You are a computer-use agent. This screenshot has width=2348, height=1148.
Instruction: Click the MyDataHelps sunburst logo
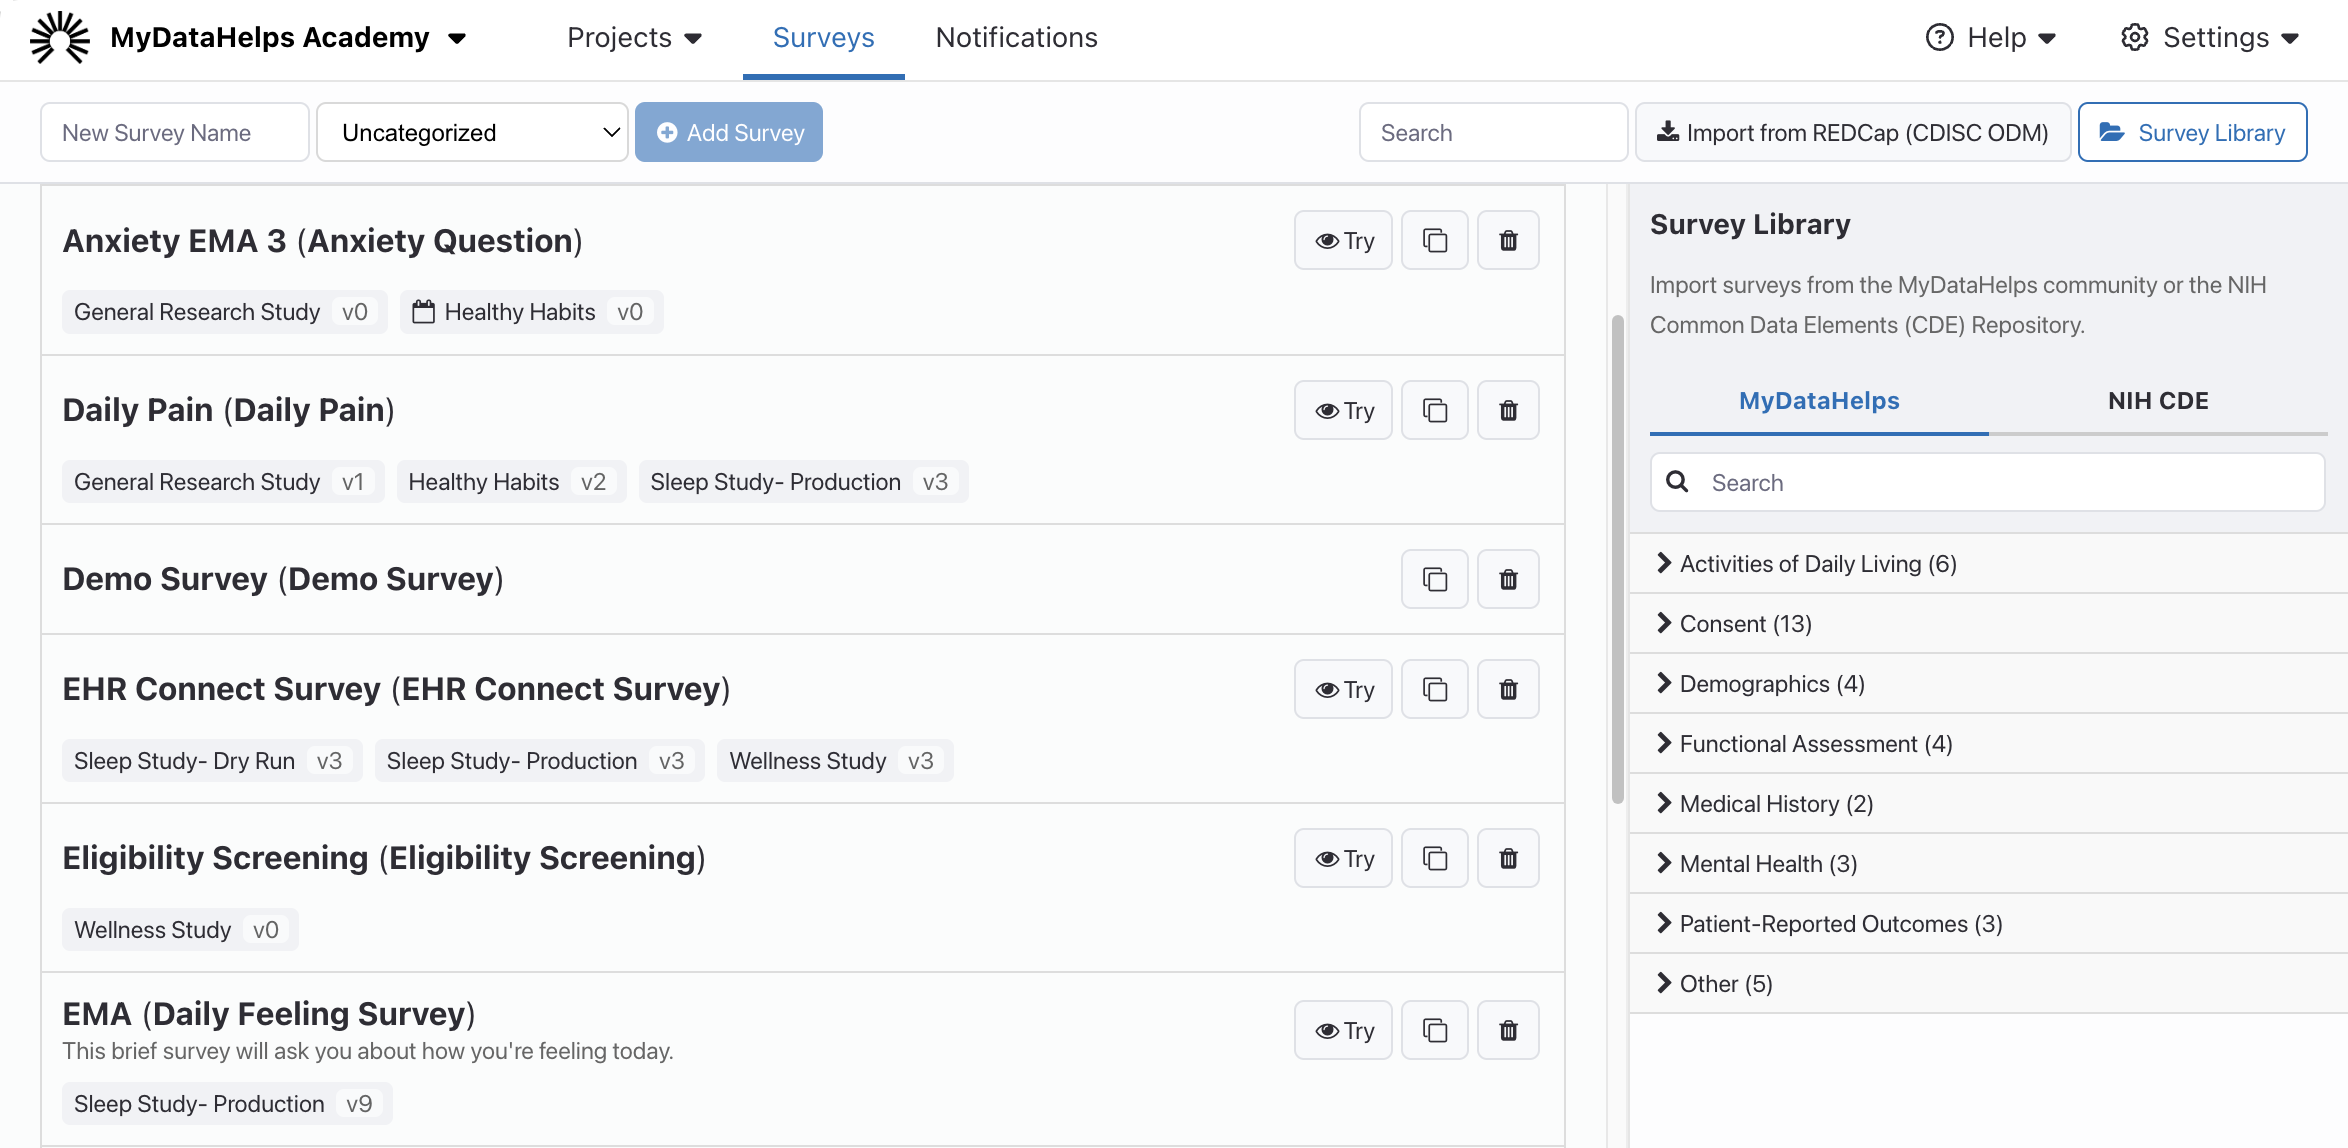(x=59, y=38)
